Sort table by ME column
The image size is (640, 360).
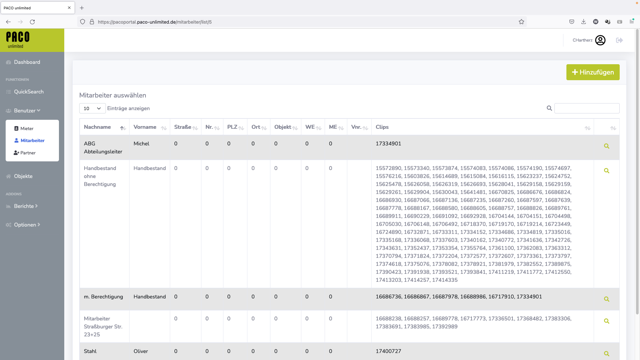click(336, 127)
